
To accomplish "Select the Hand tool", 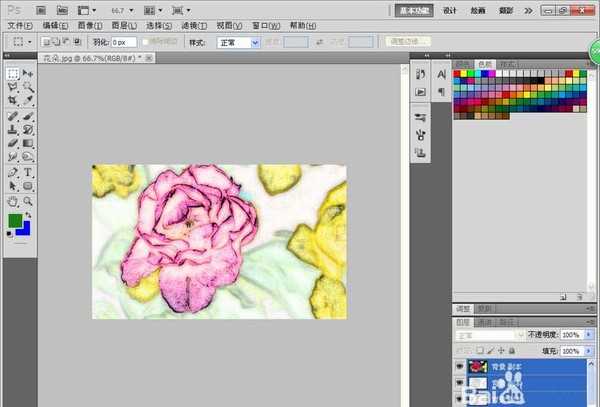I will [12, 200].
